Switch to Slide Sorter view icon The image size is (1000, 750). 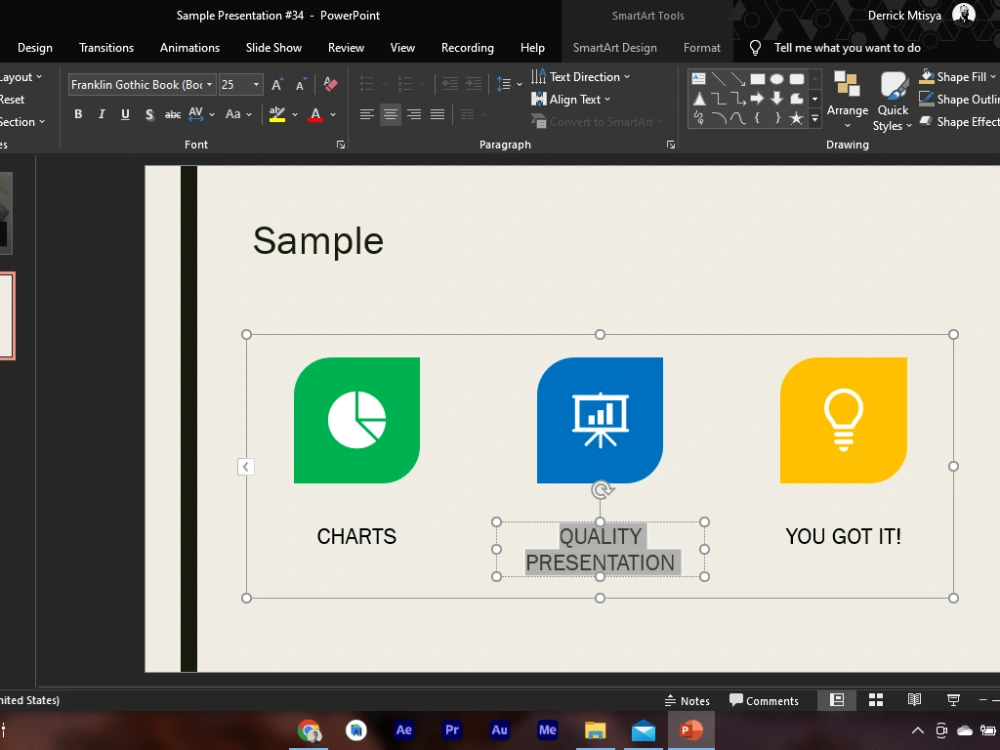pos(876,700)
